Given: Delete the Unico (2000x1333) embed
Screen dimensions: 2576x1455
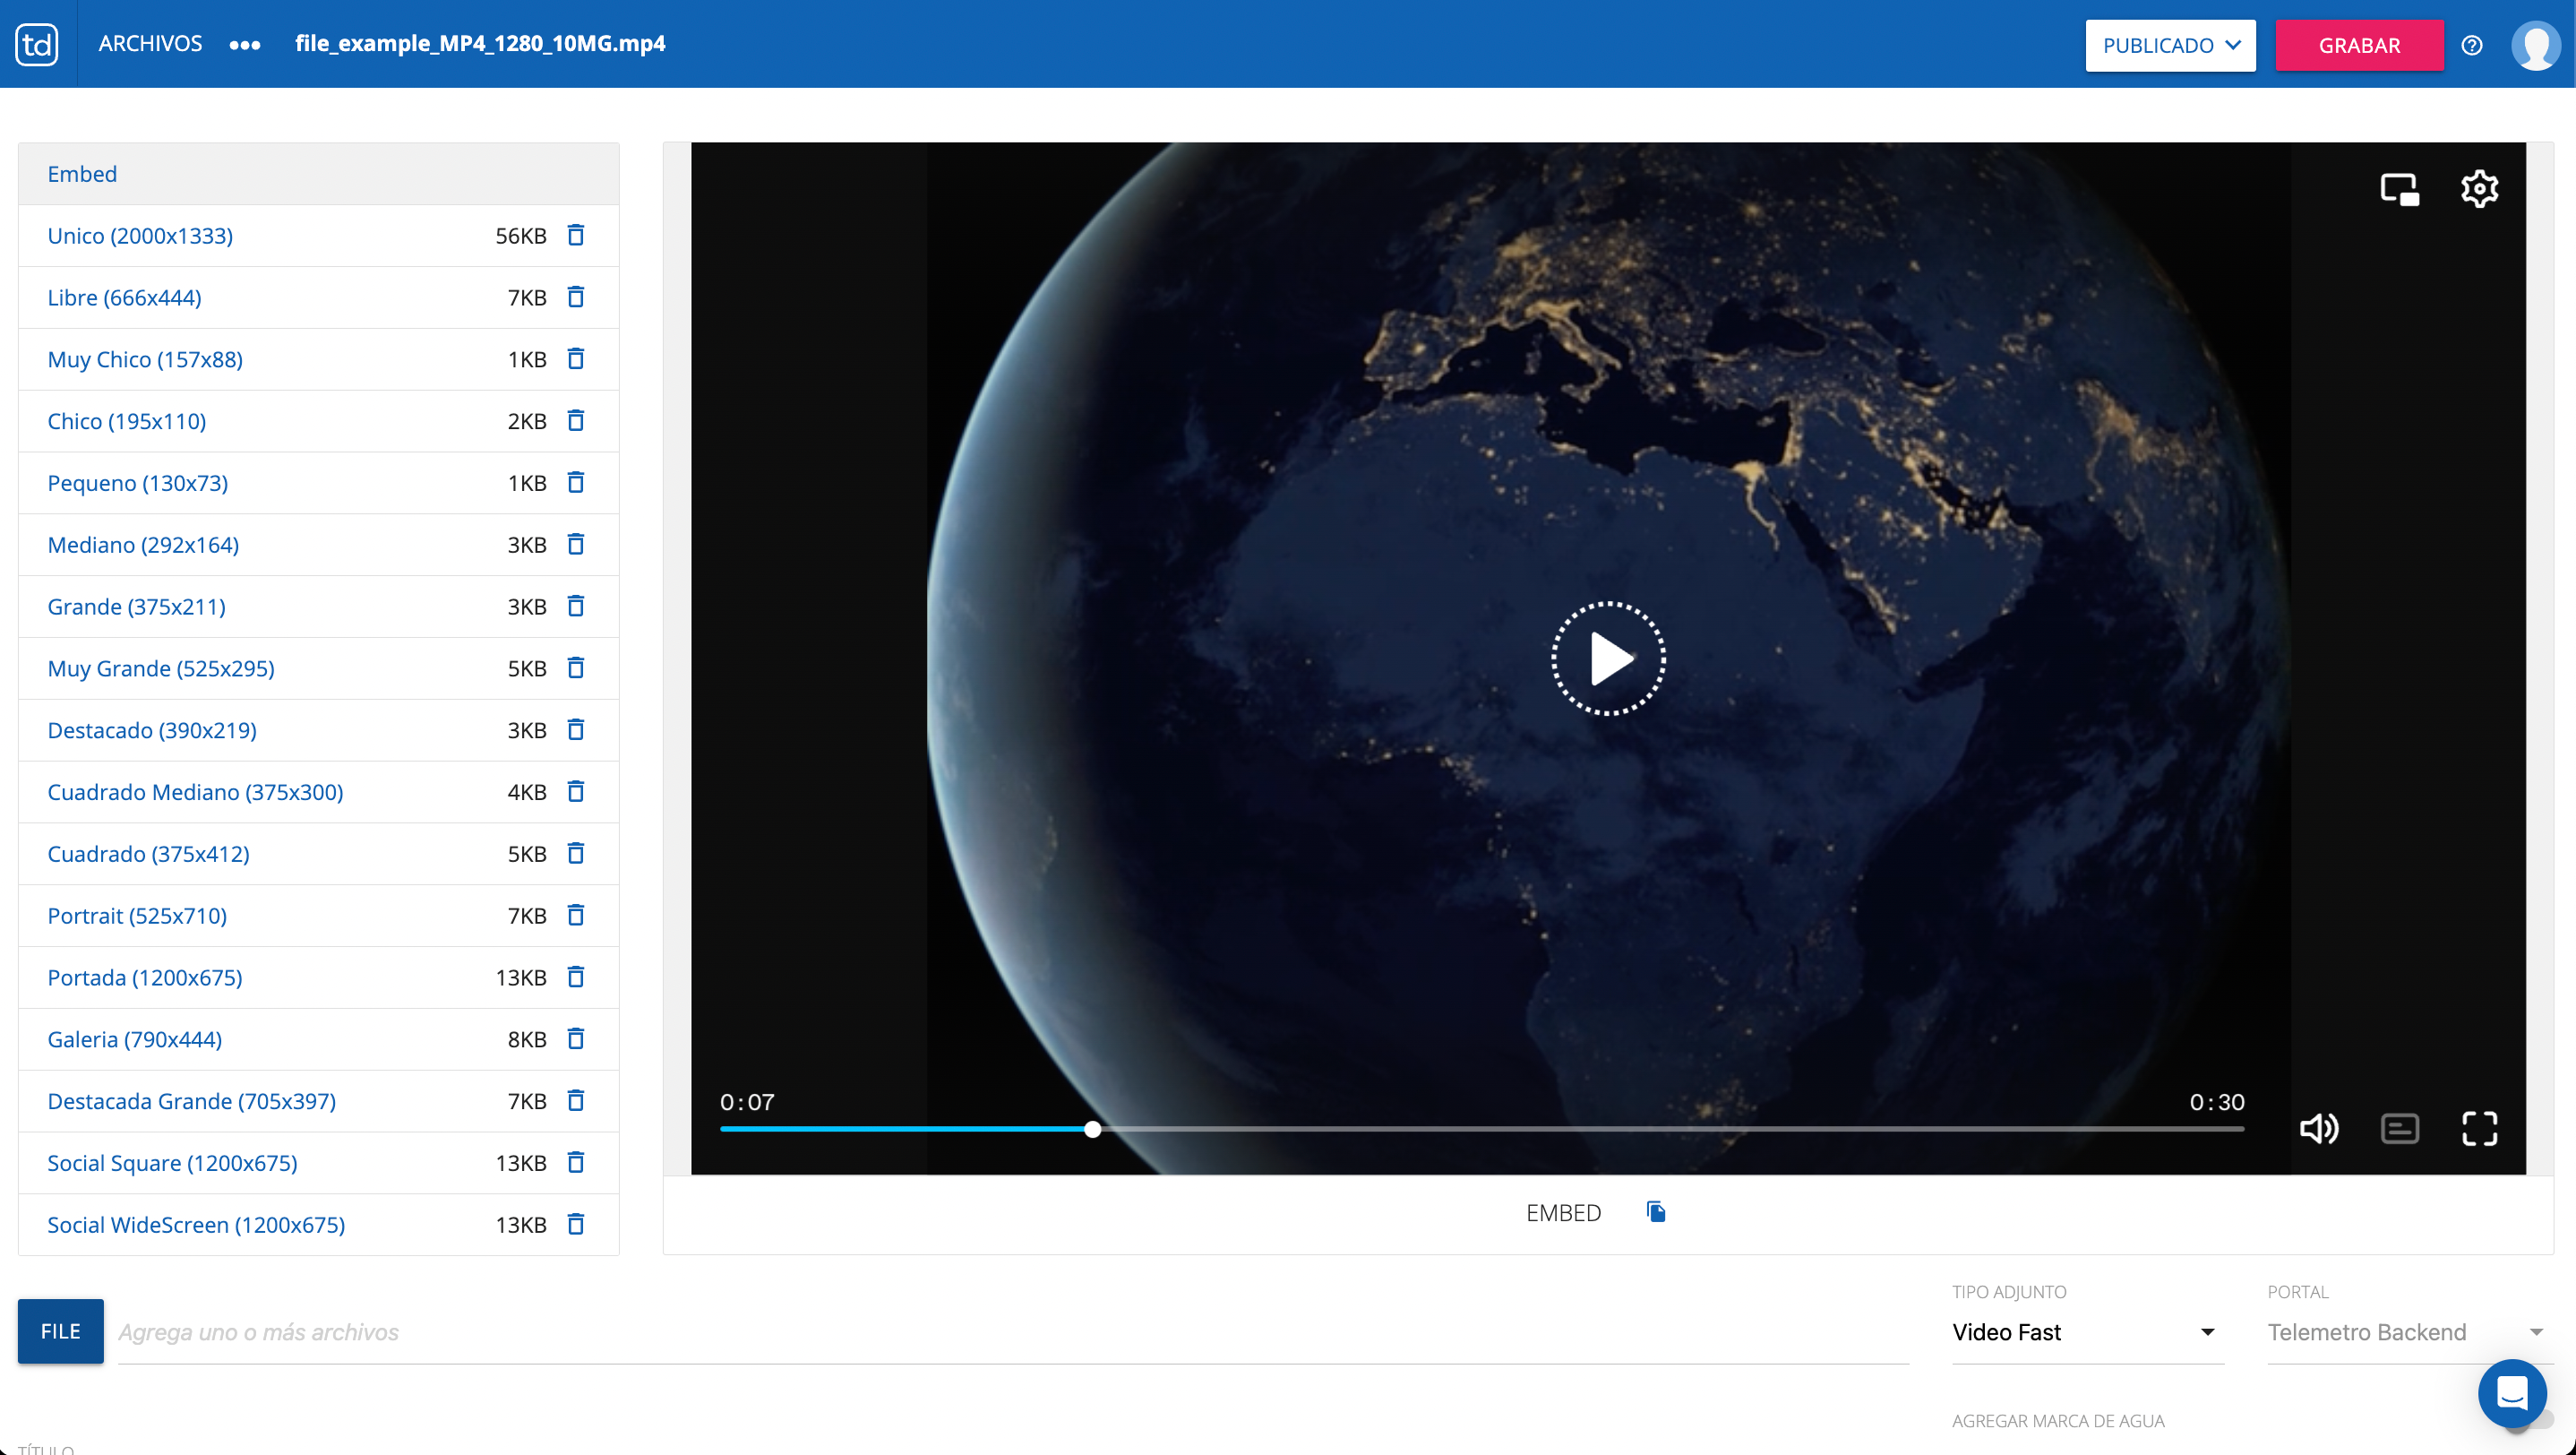Looking at the screenshot, I should 575,235.
